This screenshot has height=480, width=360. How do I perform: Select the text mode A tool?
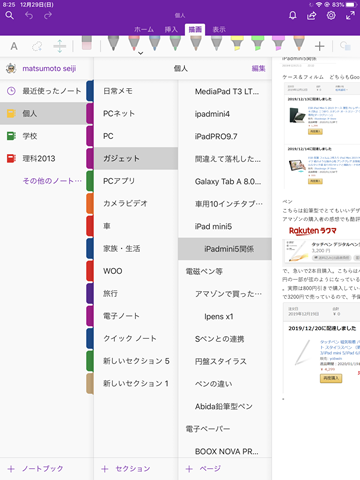pyautogui.click(x=14, y=46)
